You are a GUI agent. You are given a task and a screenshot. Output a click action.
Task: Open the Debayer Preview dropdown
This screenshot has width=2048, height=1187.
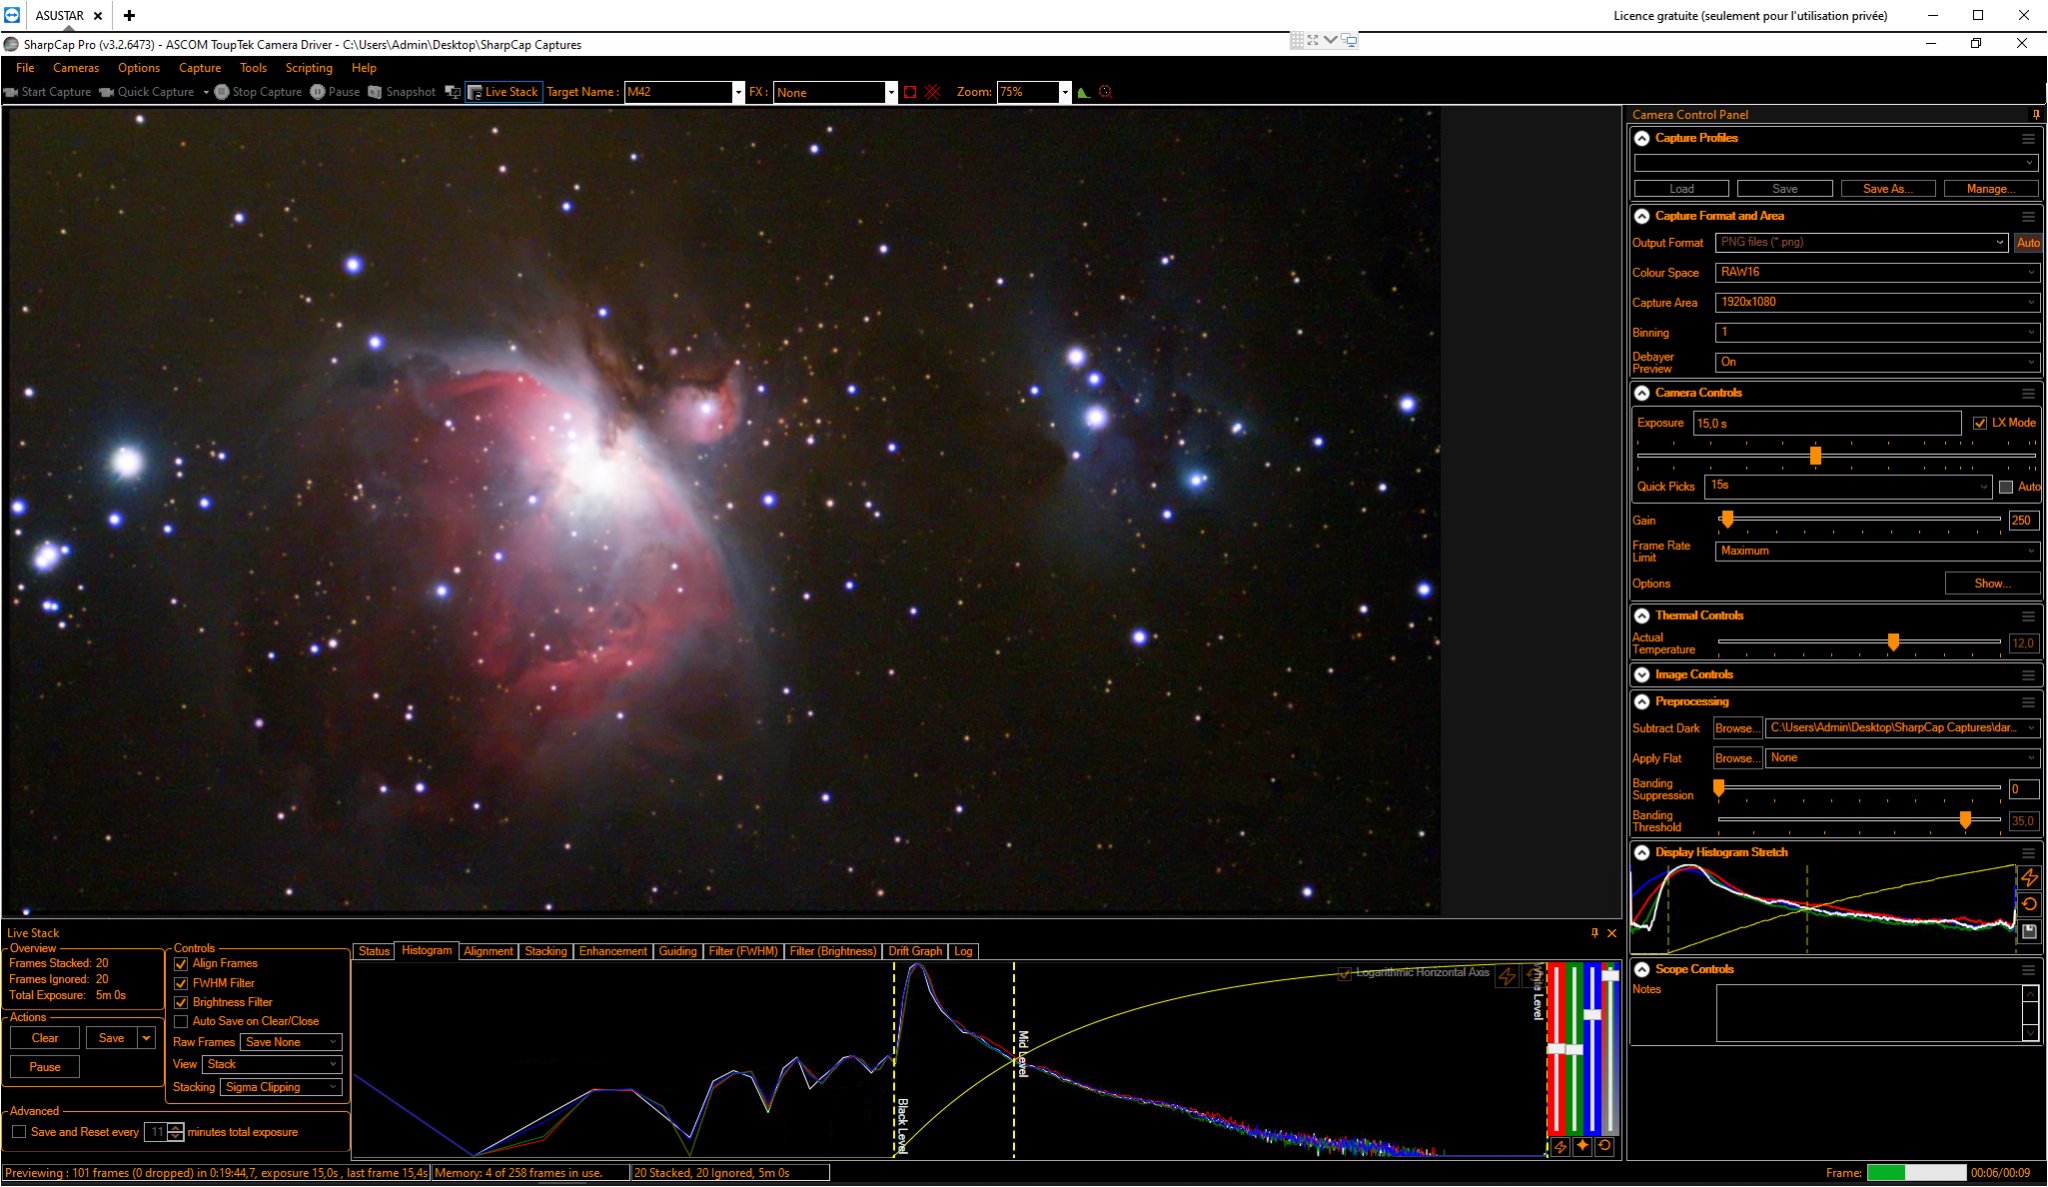pos(1877,362)
